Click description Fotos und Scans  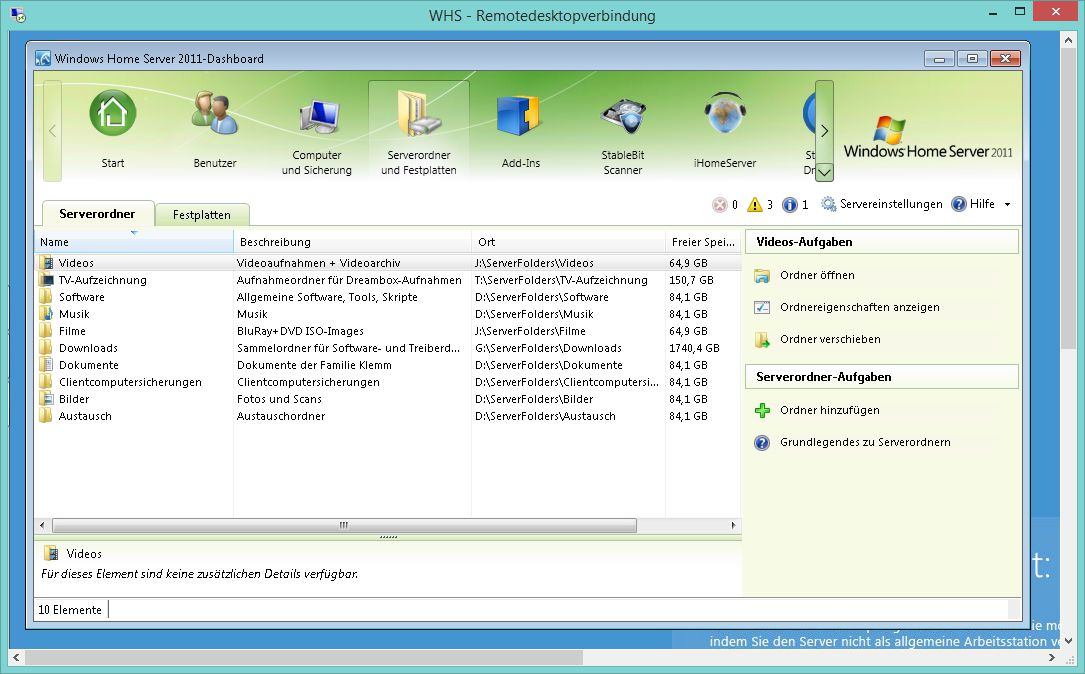point(279,399)
